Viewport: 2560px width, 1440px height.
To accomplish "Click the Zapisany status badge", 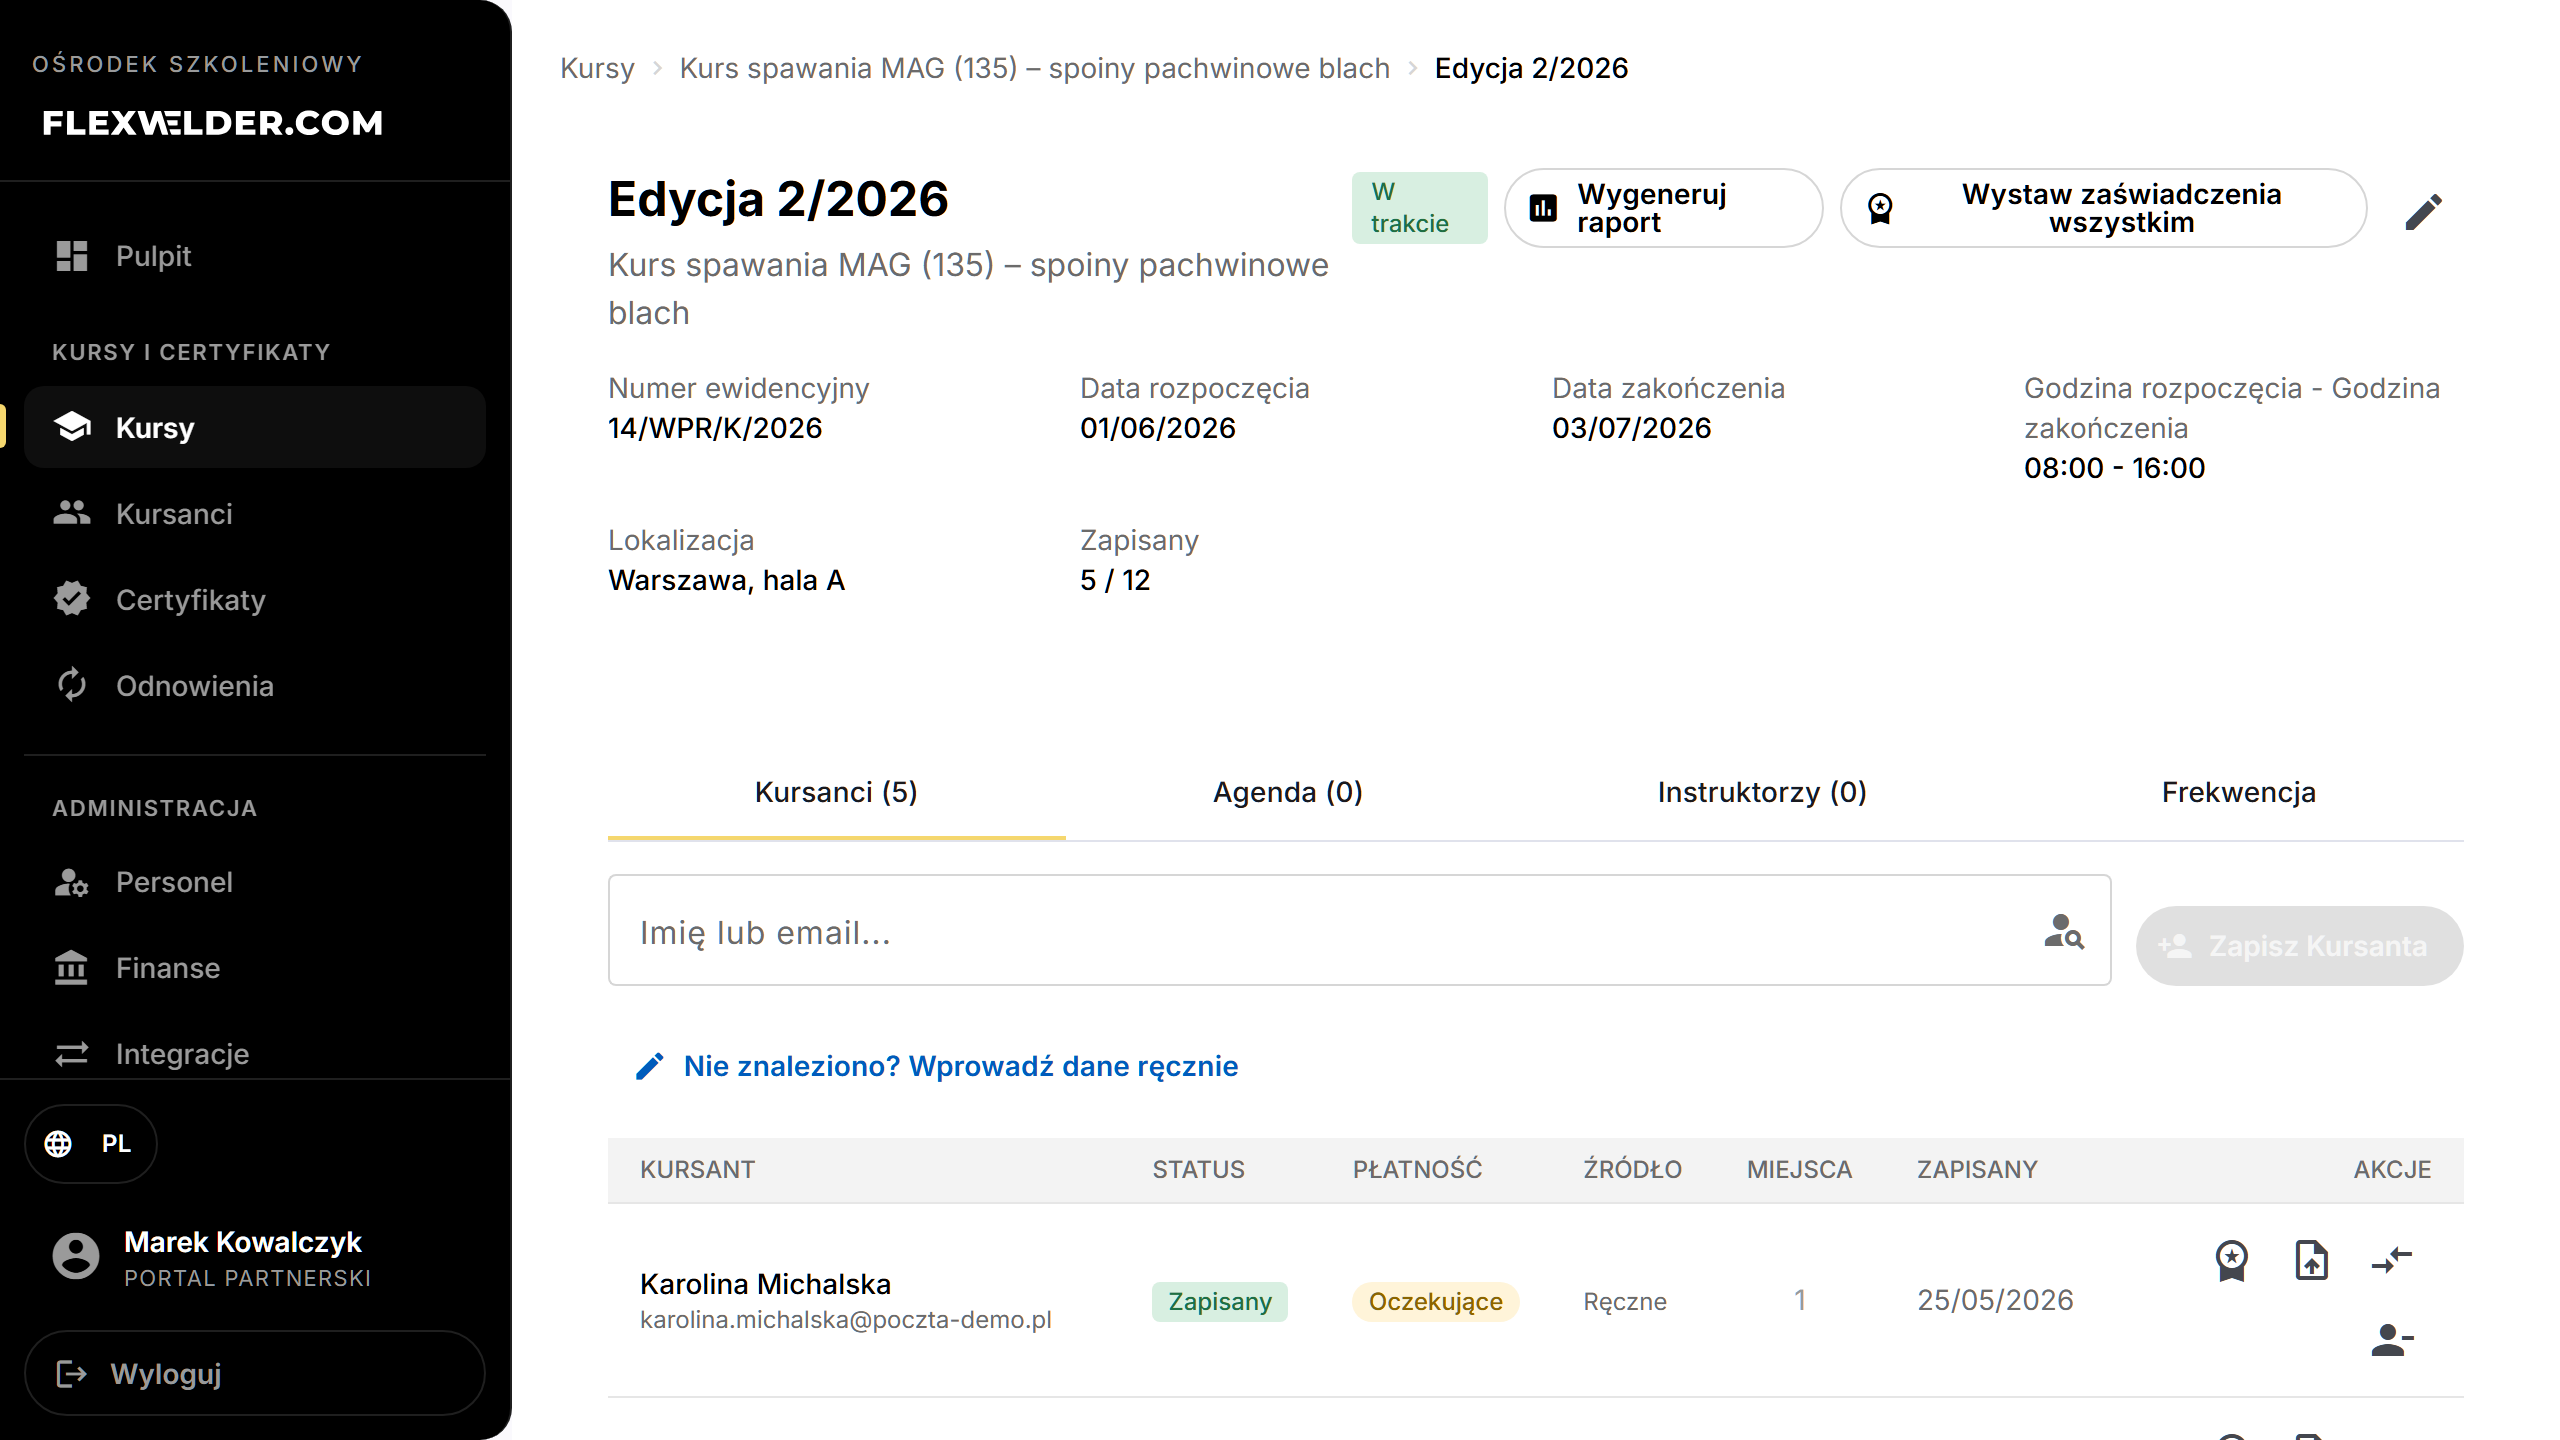I will point(1220,1302).
